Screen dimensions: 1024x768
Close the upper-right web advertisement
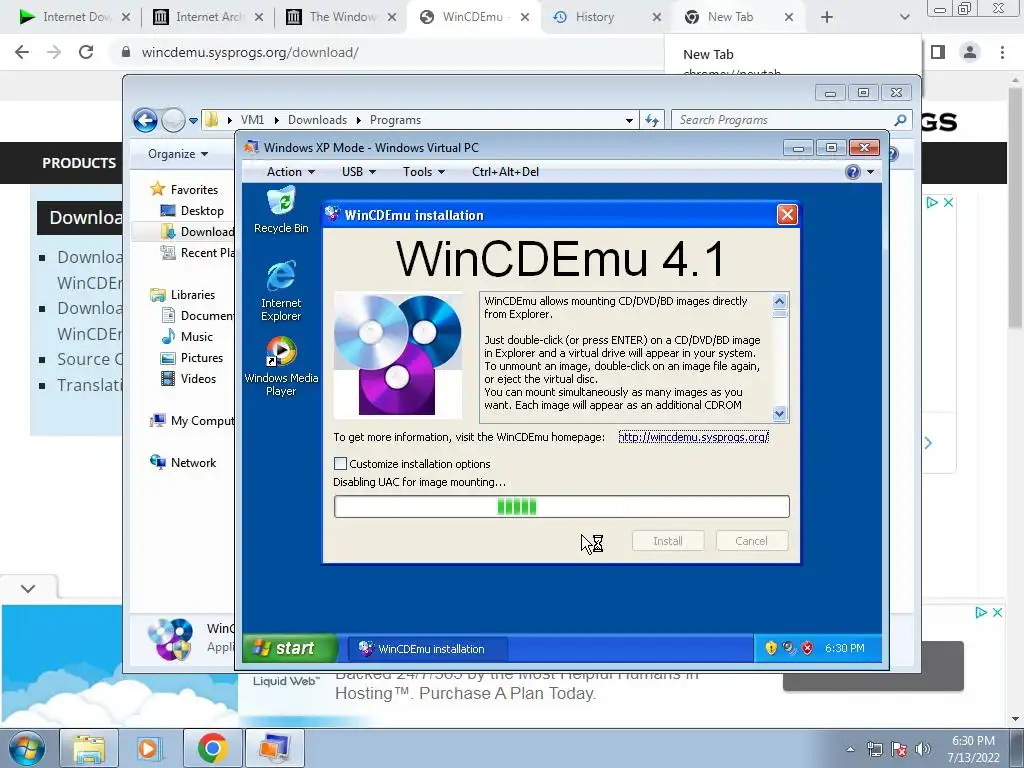point(948,202)
